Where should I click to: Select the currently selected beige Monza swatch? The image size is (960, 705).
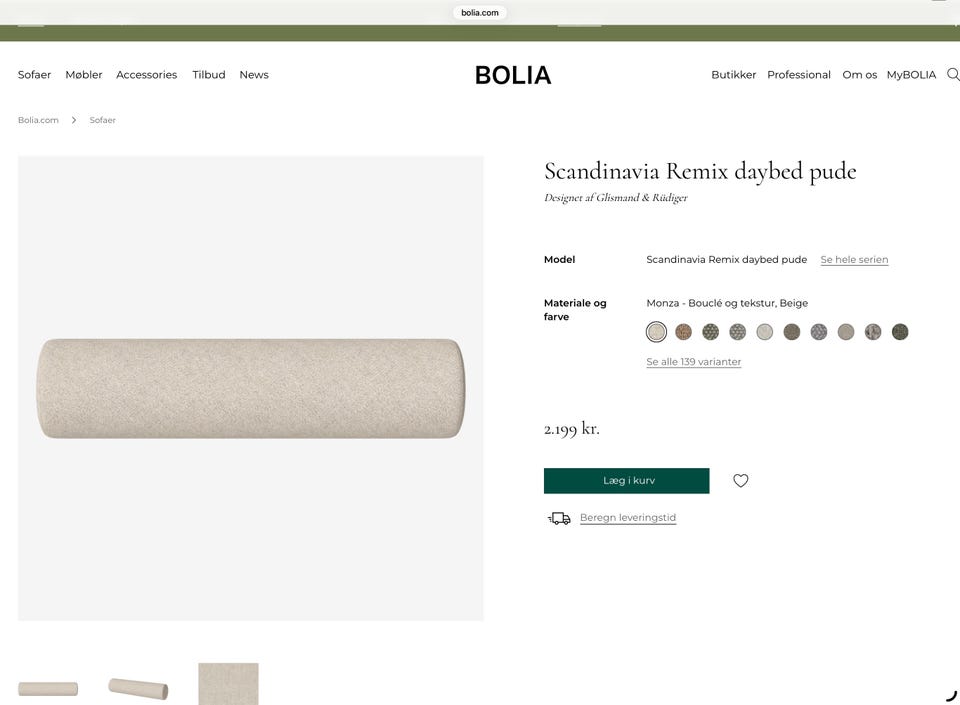click(656, 332)
